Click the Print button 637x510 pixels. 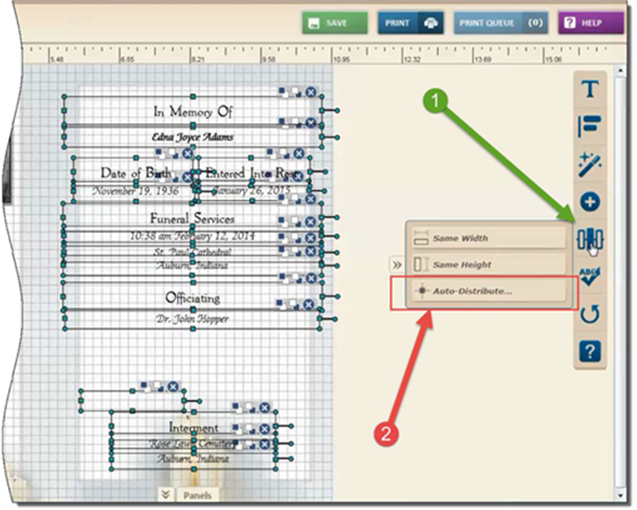tap(410, 23)
